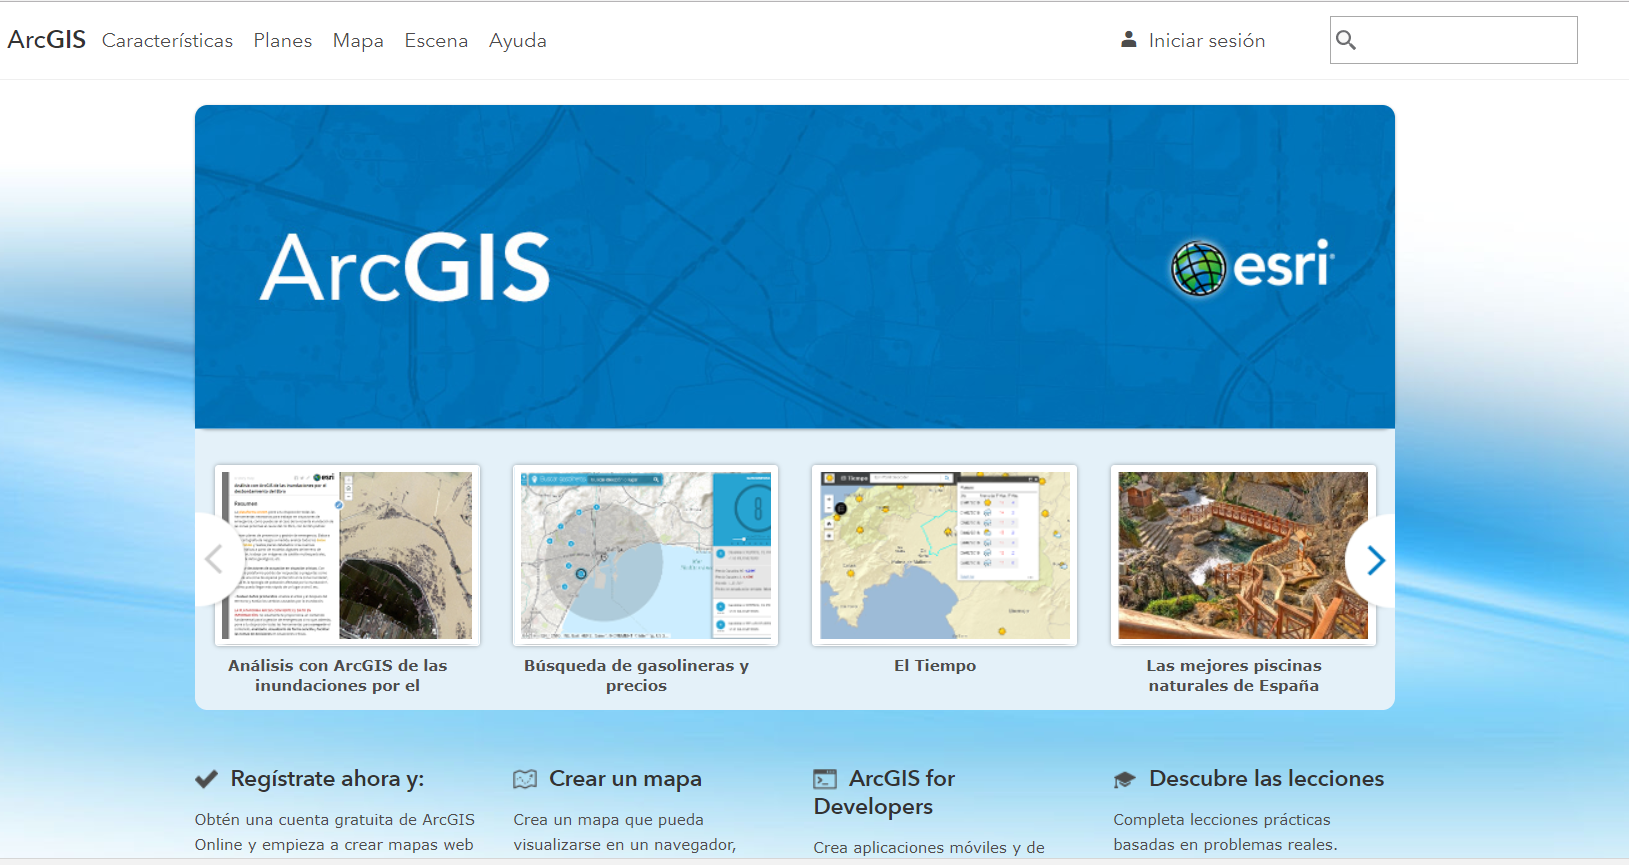The width and height of the screenshot is (1629, 865).
Task: Click the esri globe logo in the banner
Action: [1253, 267]
